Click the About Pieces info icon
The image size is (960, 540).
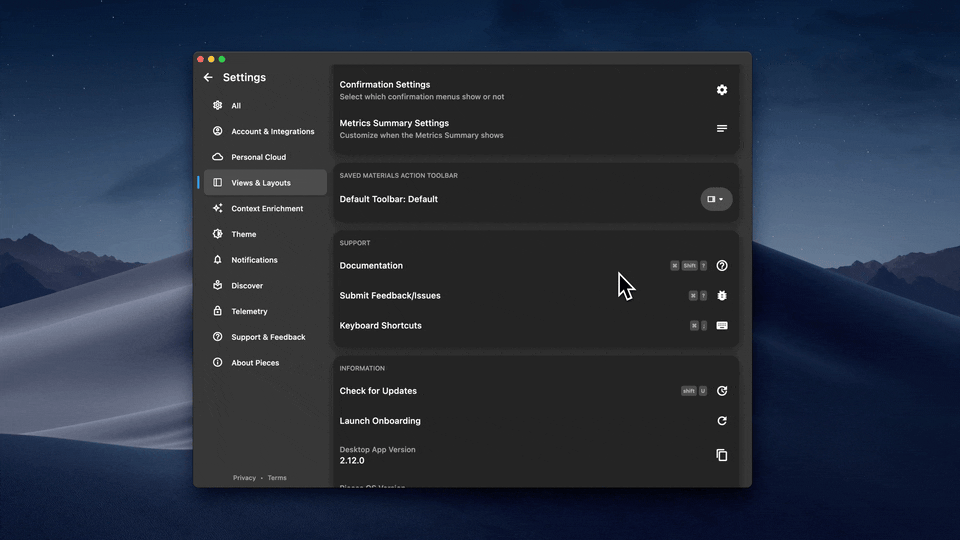click(217, 362)
